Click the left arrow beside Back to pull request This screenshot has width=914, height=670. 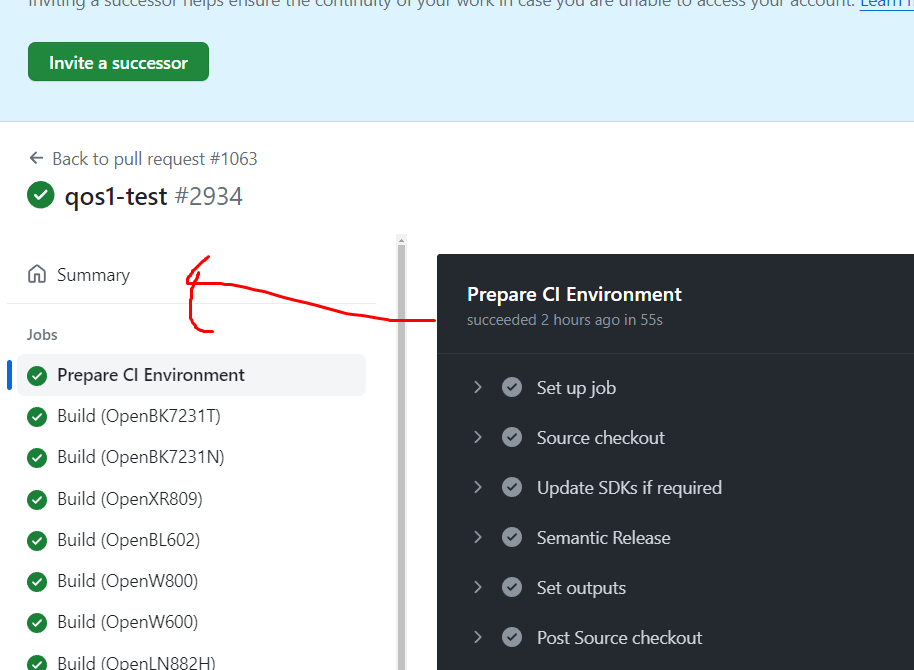point(36,158)
